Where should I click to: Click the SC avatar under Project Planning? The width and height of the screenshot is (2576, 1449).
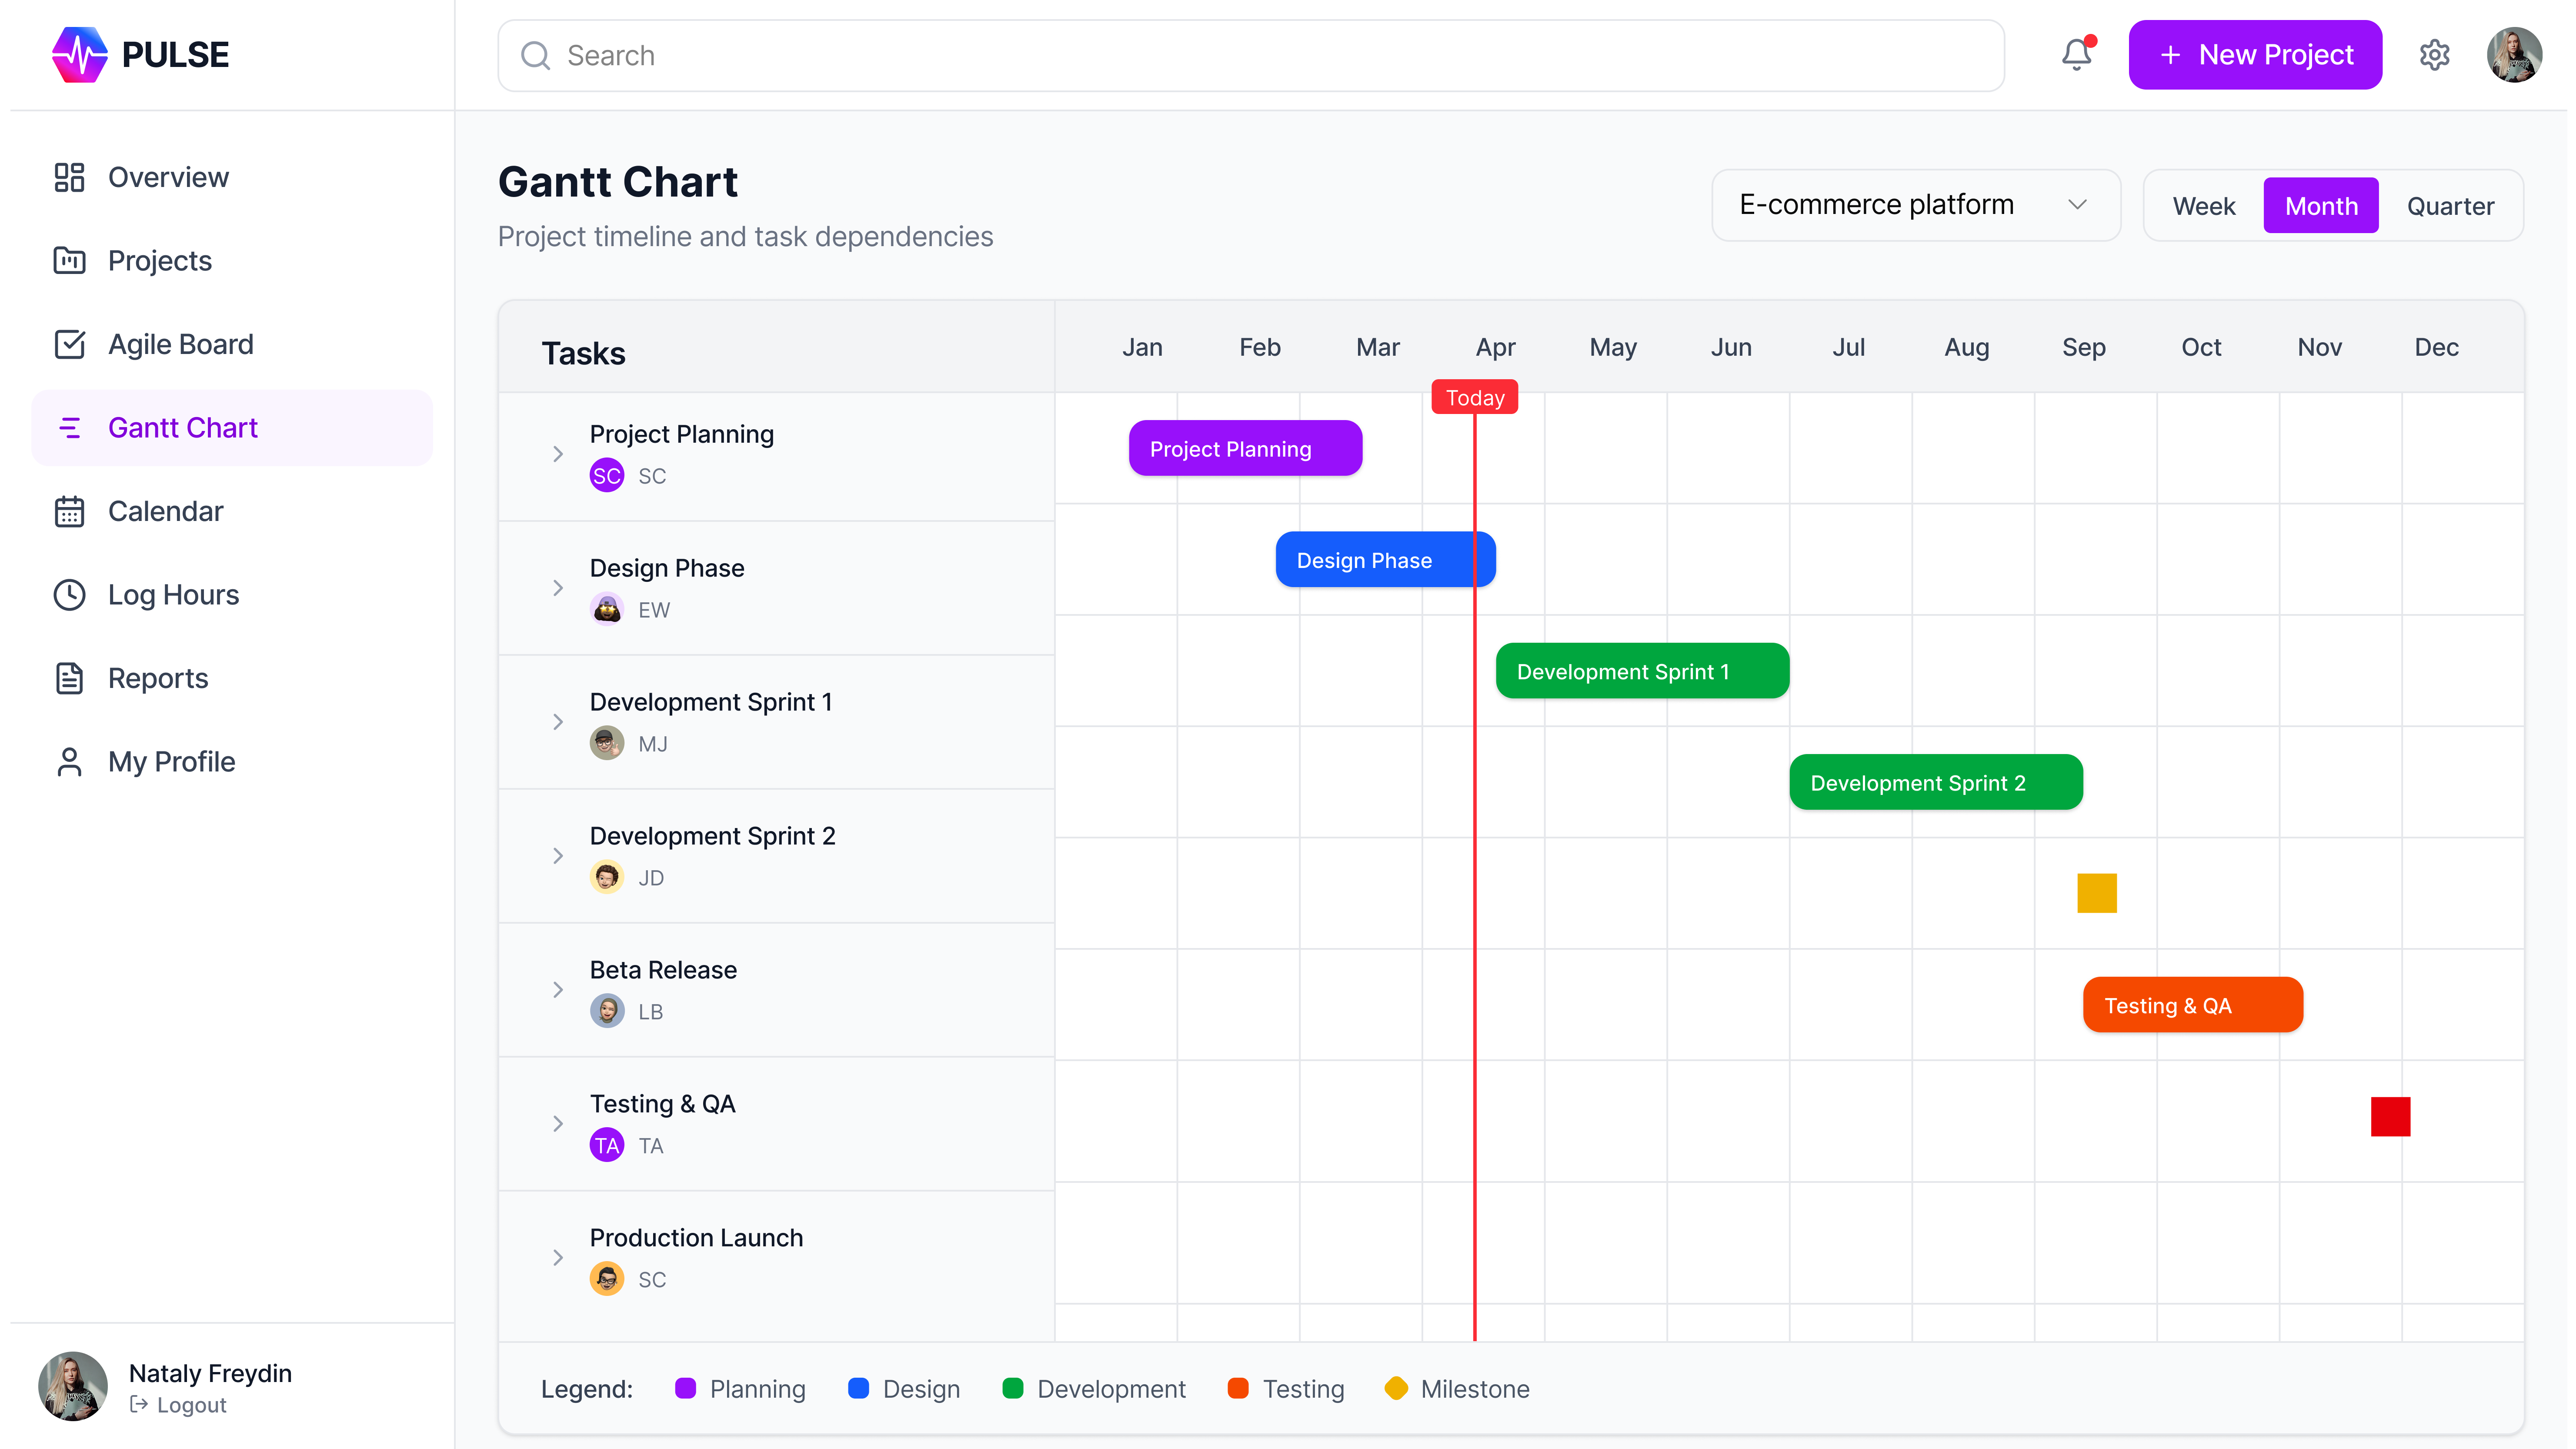click(606, 475)
